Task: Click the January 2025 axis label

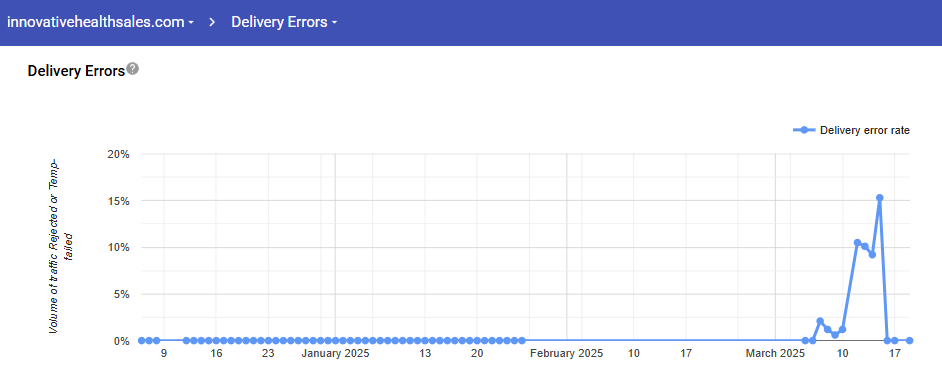Action: click(x=335, y=354)
